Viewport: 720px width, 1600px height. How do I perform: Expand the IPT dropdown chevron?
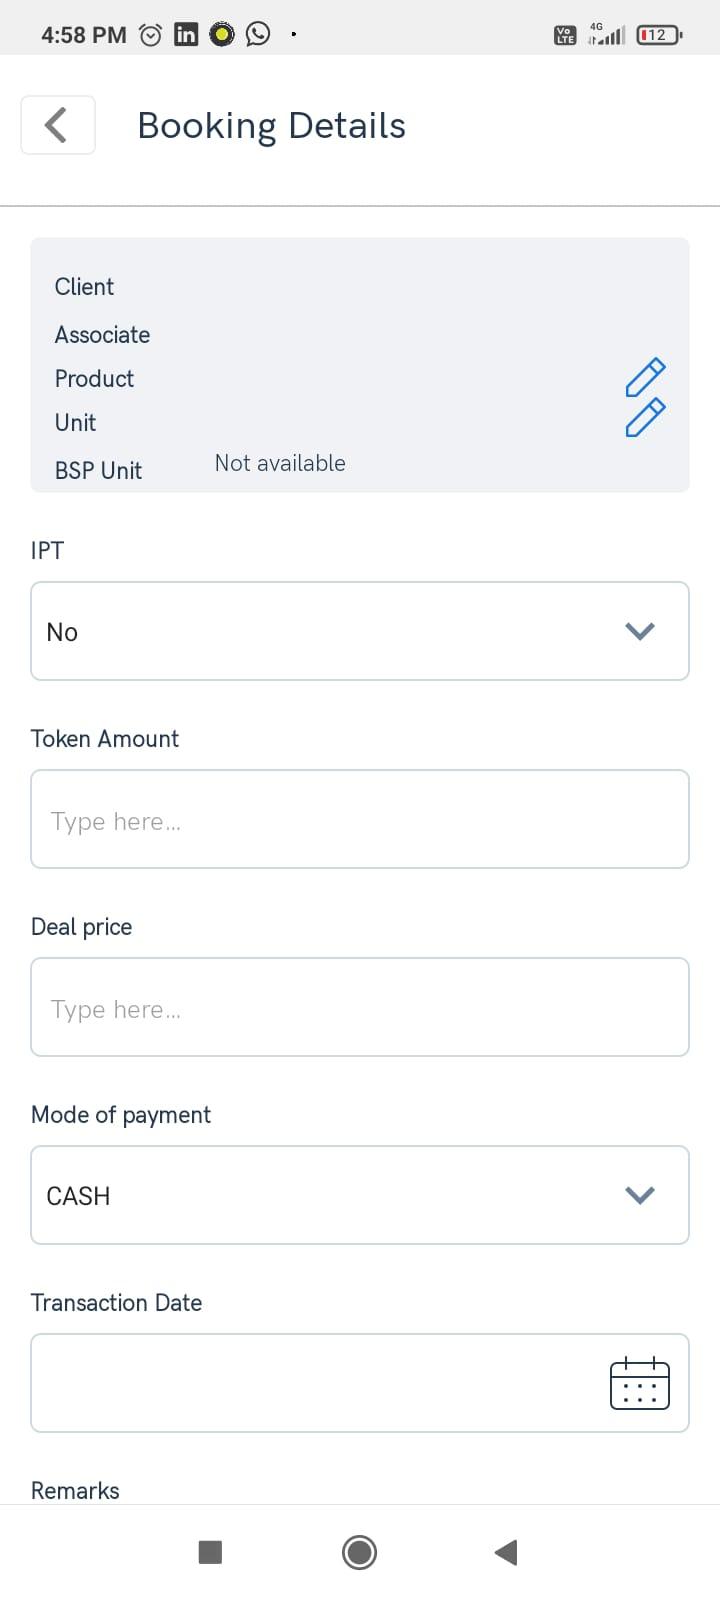tap(640, 631)
